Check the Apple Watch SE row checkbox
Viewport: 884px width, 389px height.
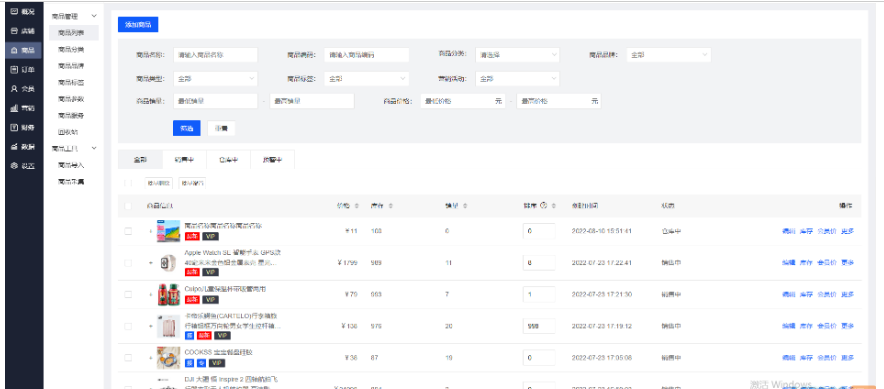[x=128, y=263]
